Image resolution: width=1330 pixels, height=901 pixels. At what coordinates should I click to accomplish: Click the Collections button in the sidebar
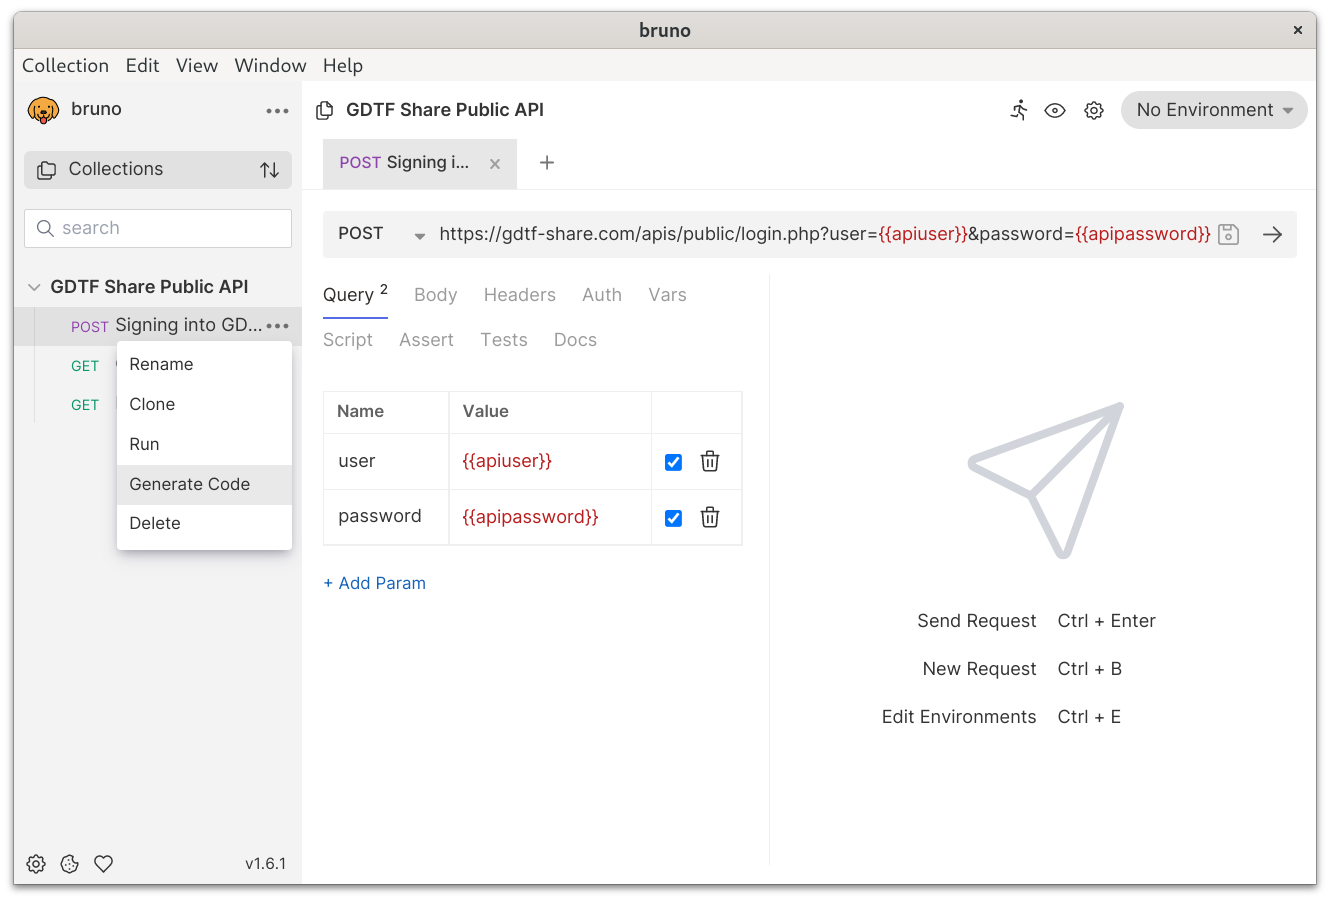pyautogui.click(x=158, y=170)
